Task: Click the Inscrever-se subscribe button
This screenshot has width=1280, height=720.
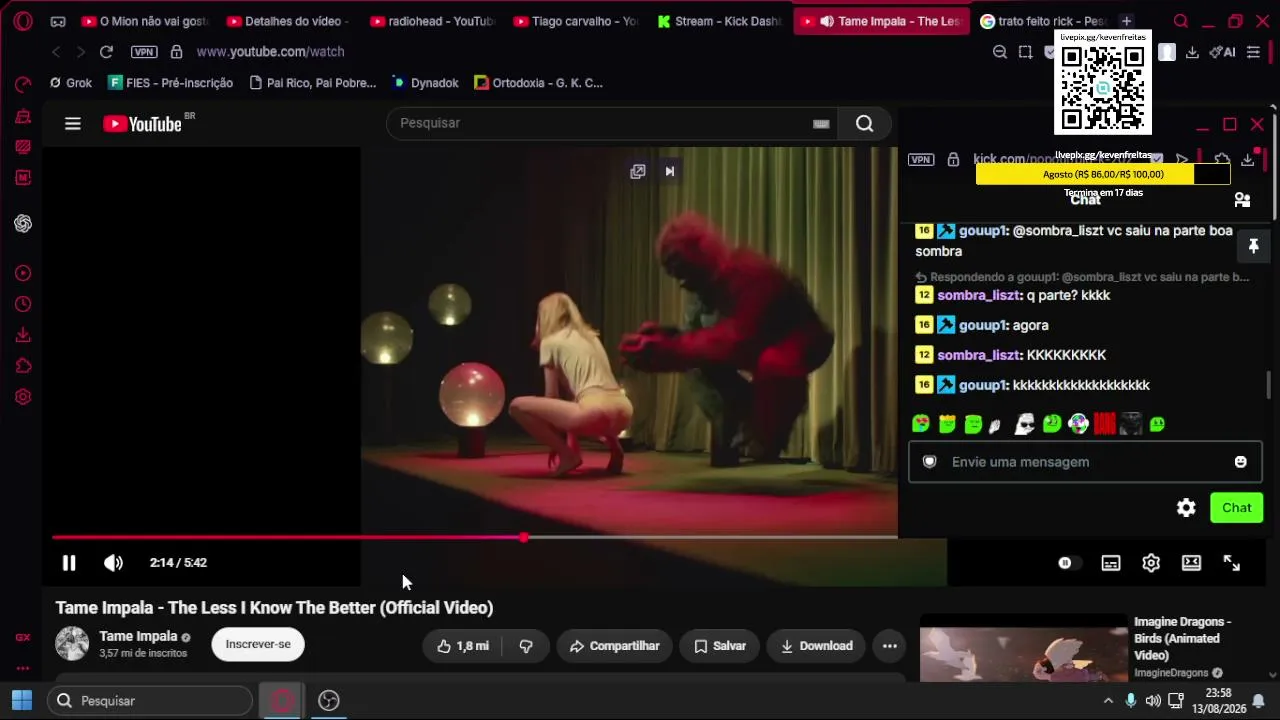Action: 258,644
